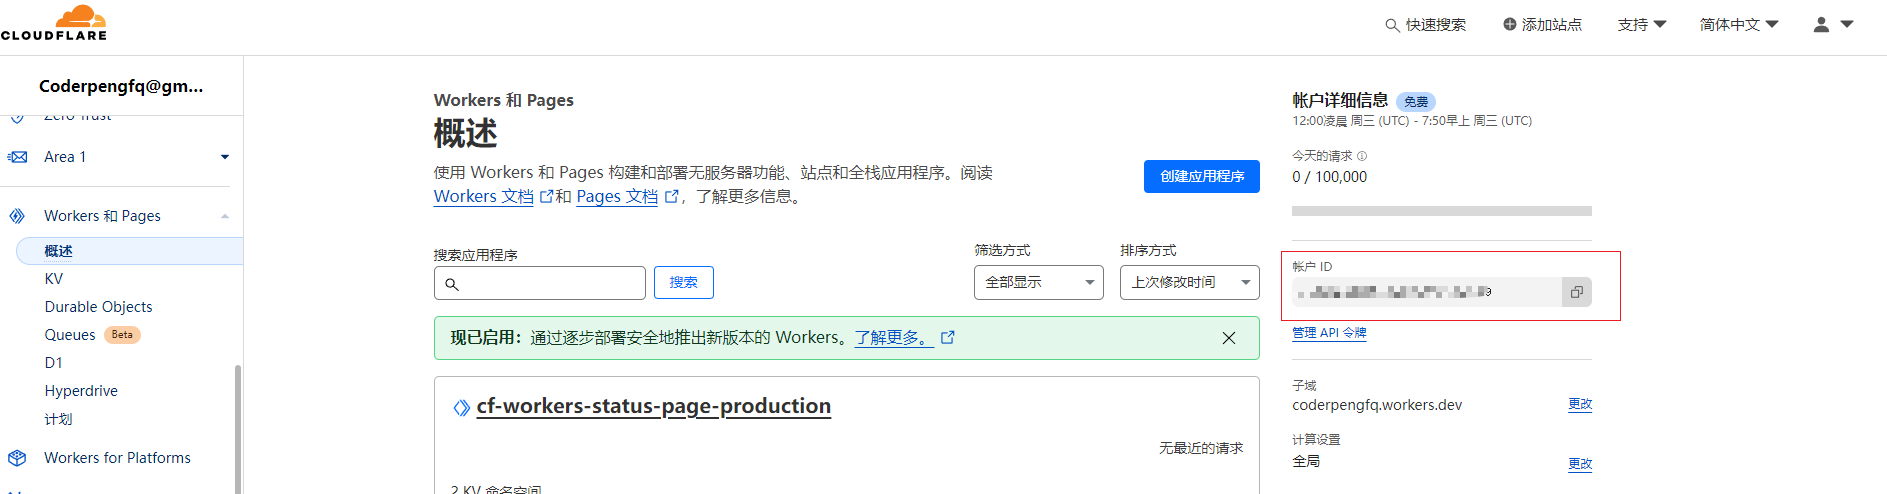Viewport: 1887px width, 494px height.
Task: Click the 了解更多 link in banner
Action: tap(894, 338)
